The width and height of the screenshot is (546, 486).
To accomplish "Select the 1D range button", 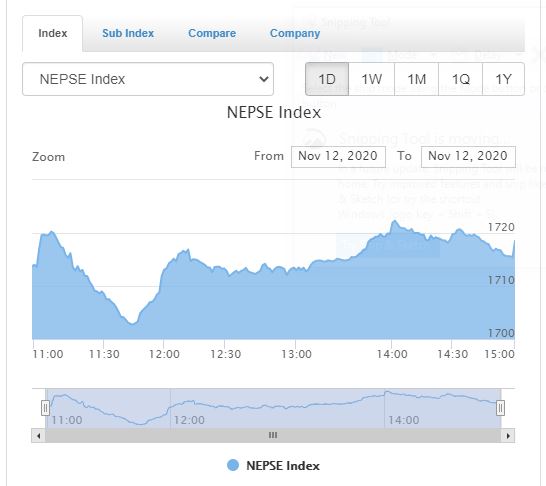I will (x=327, y=79).
